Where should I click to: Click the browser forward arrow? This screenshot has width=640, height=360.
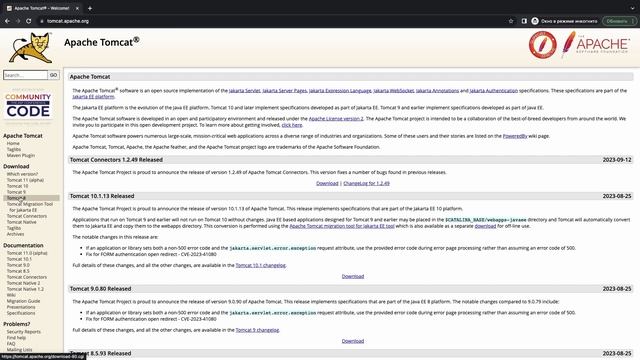18,21
